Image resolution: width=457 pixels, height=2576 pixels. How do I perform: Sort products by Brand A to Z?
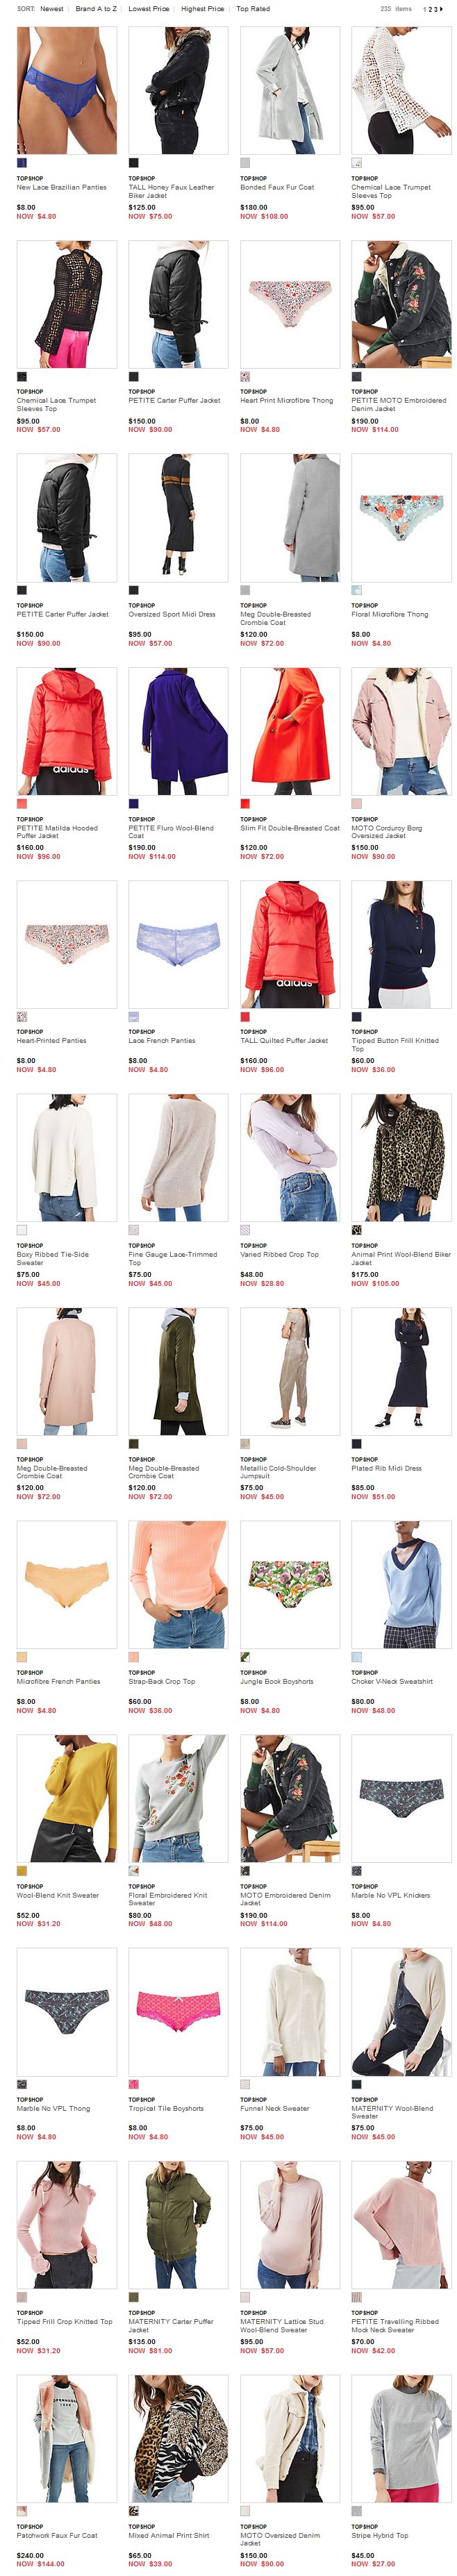pyautogui.click(x=96, y=9)
